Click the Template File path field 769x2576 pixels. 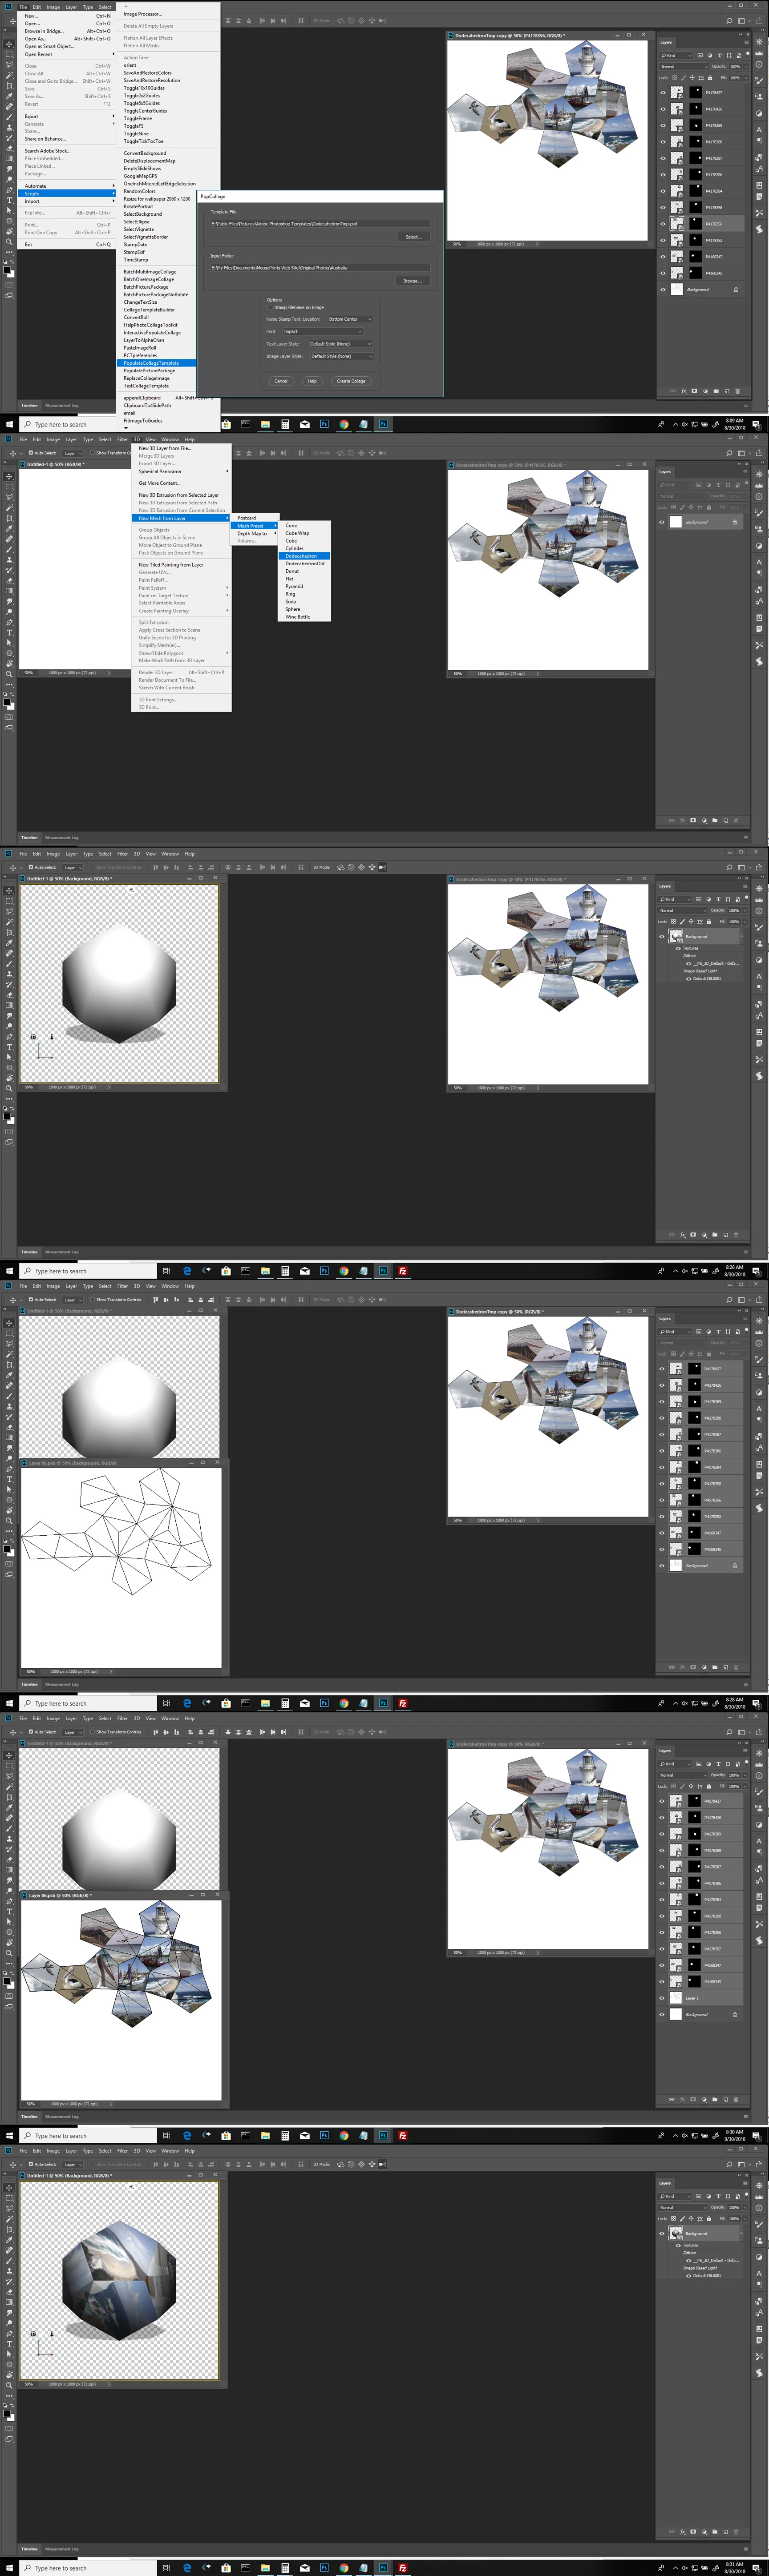click(x=319, y=224)
